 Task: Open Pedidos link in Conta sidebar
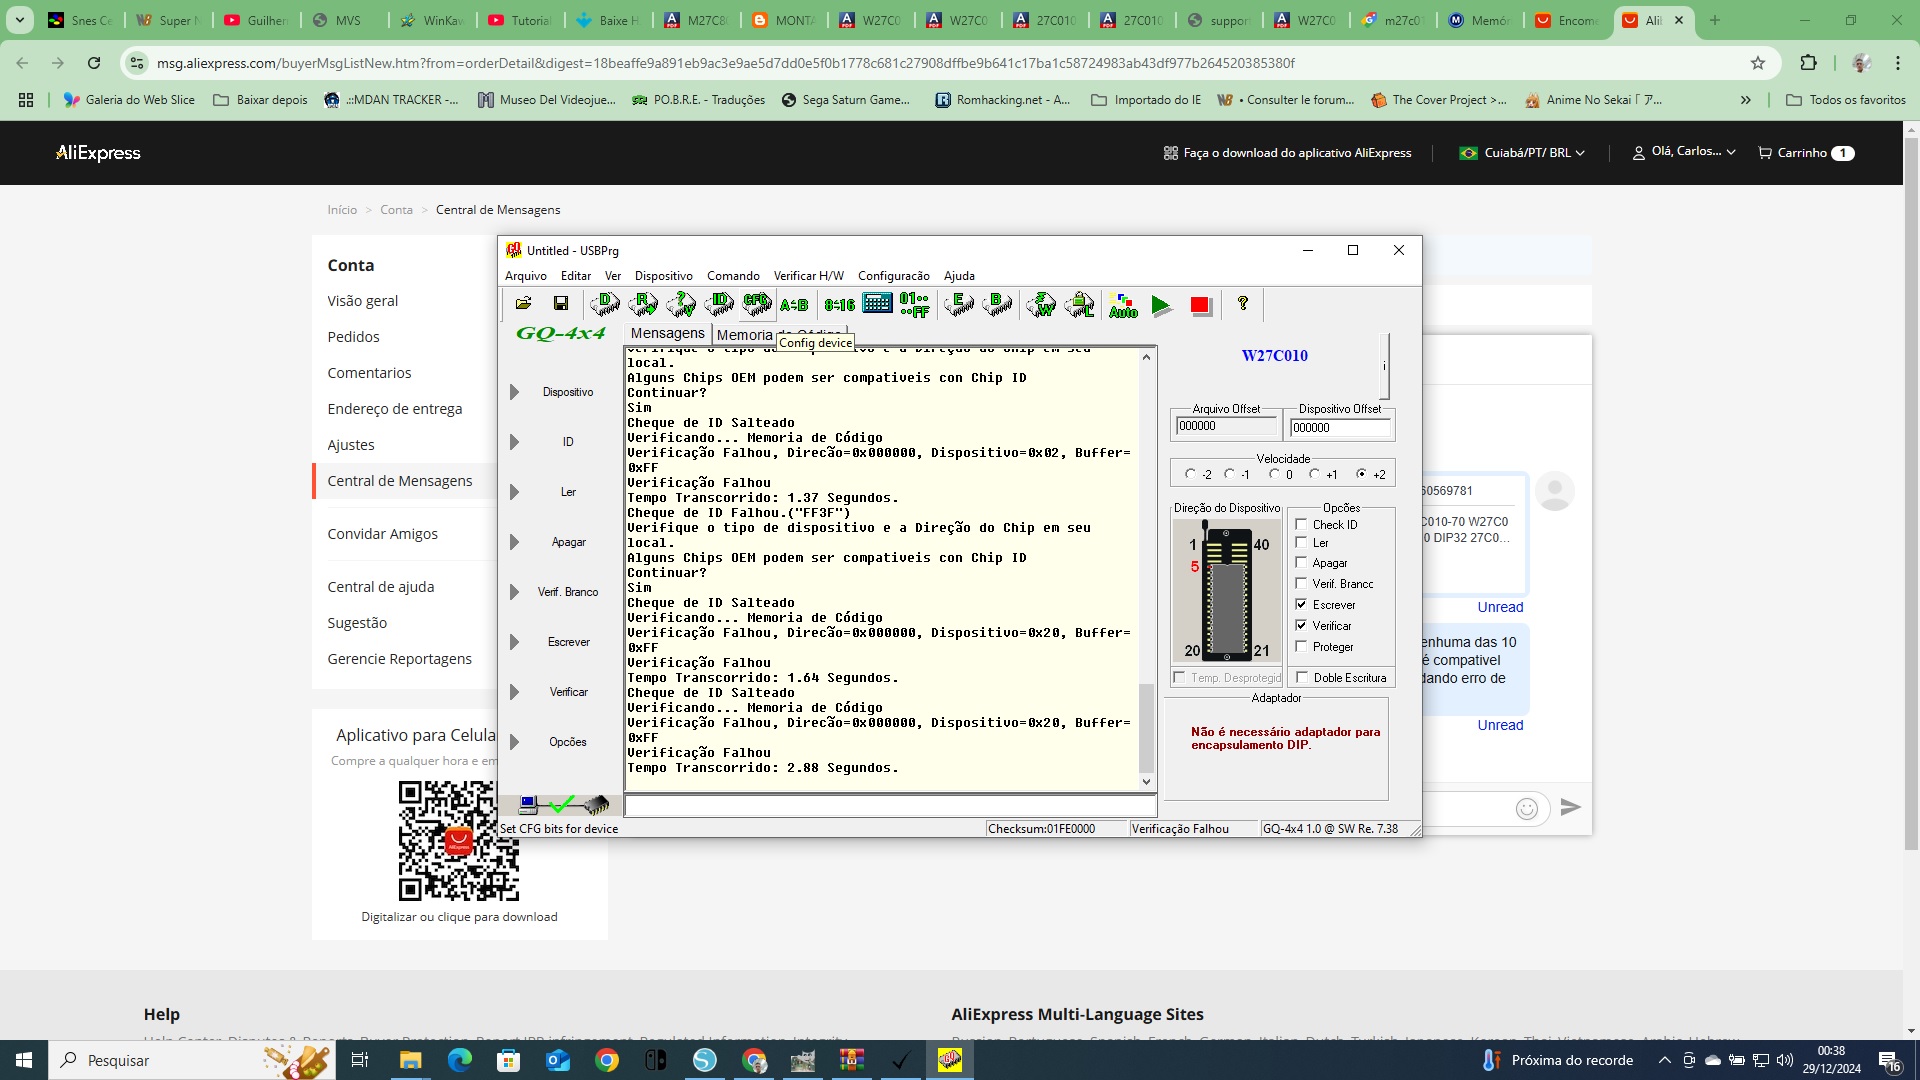coord(353,337)
